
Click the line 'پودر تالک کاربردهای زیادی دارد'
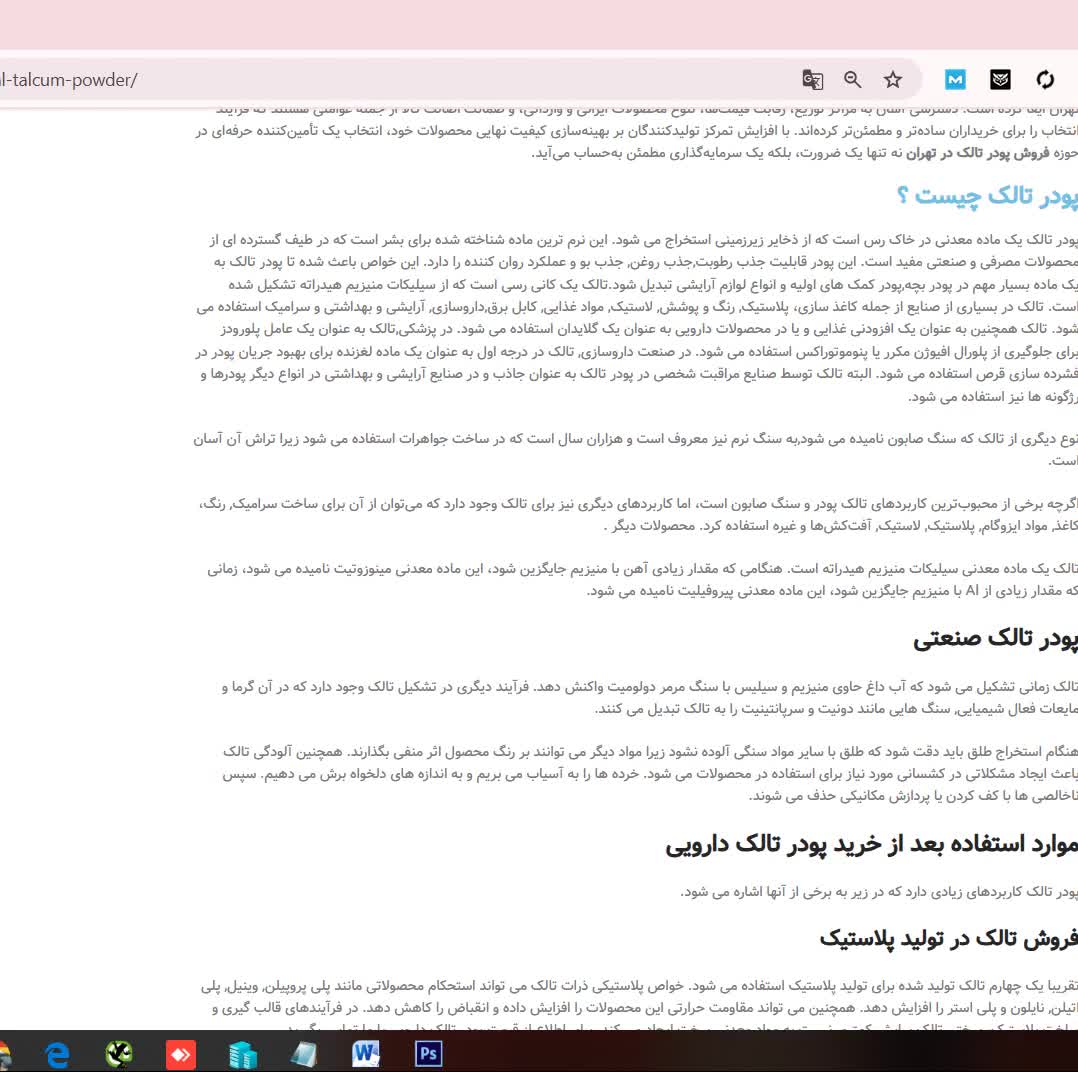(x=879, y=892)
